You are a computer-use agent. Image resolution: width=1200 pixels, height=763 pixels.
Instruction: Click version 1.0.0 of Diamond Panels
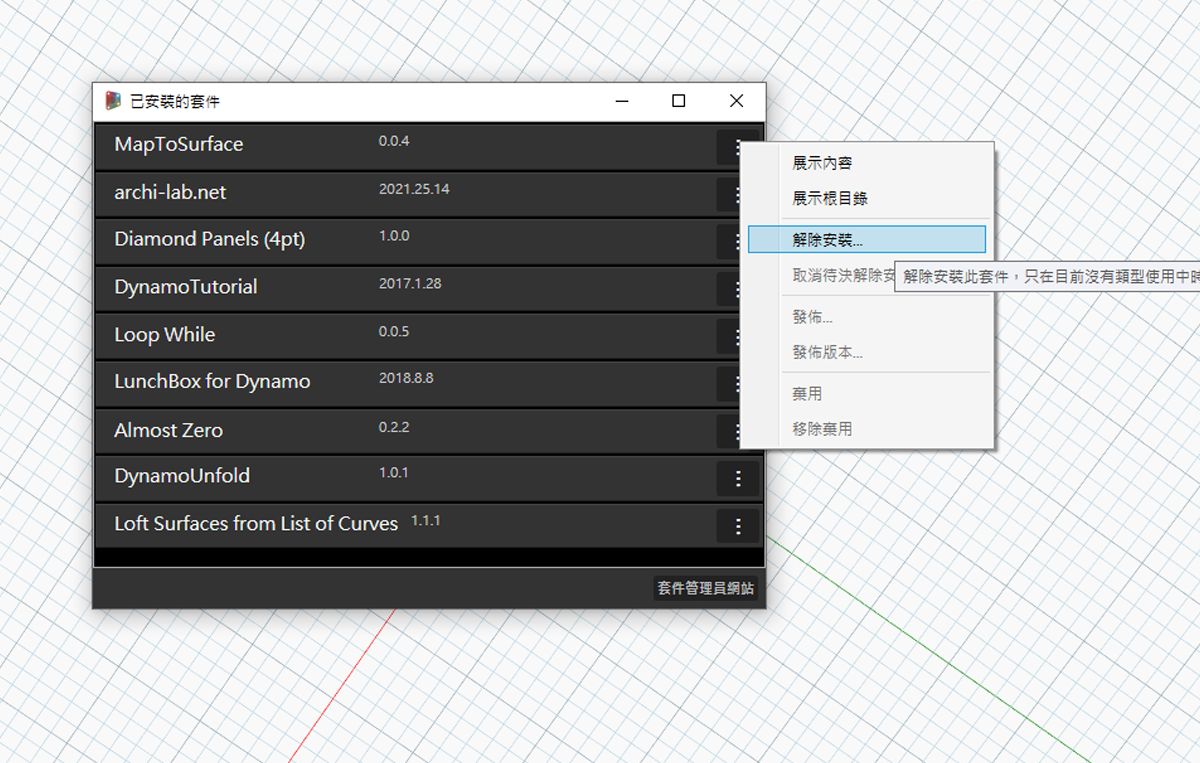[x=394, y=236]
